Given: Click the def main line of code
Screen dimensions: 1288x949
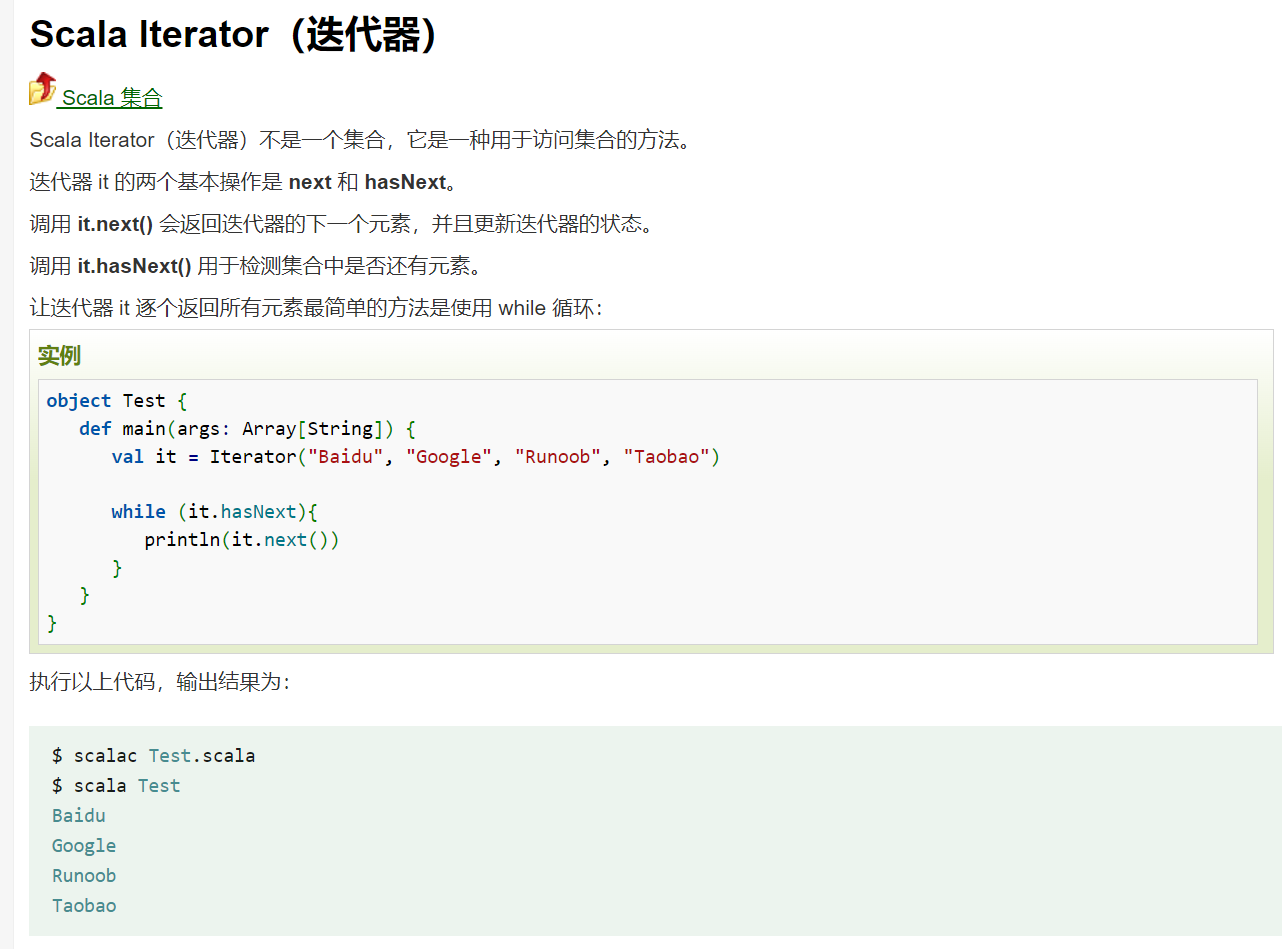Looking at the screenshot, I should tap(247, 429).
